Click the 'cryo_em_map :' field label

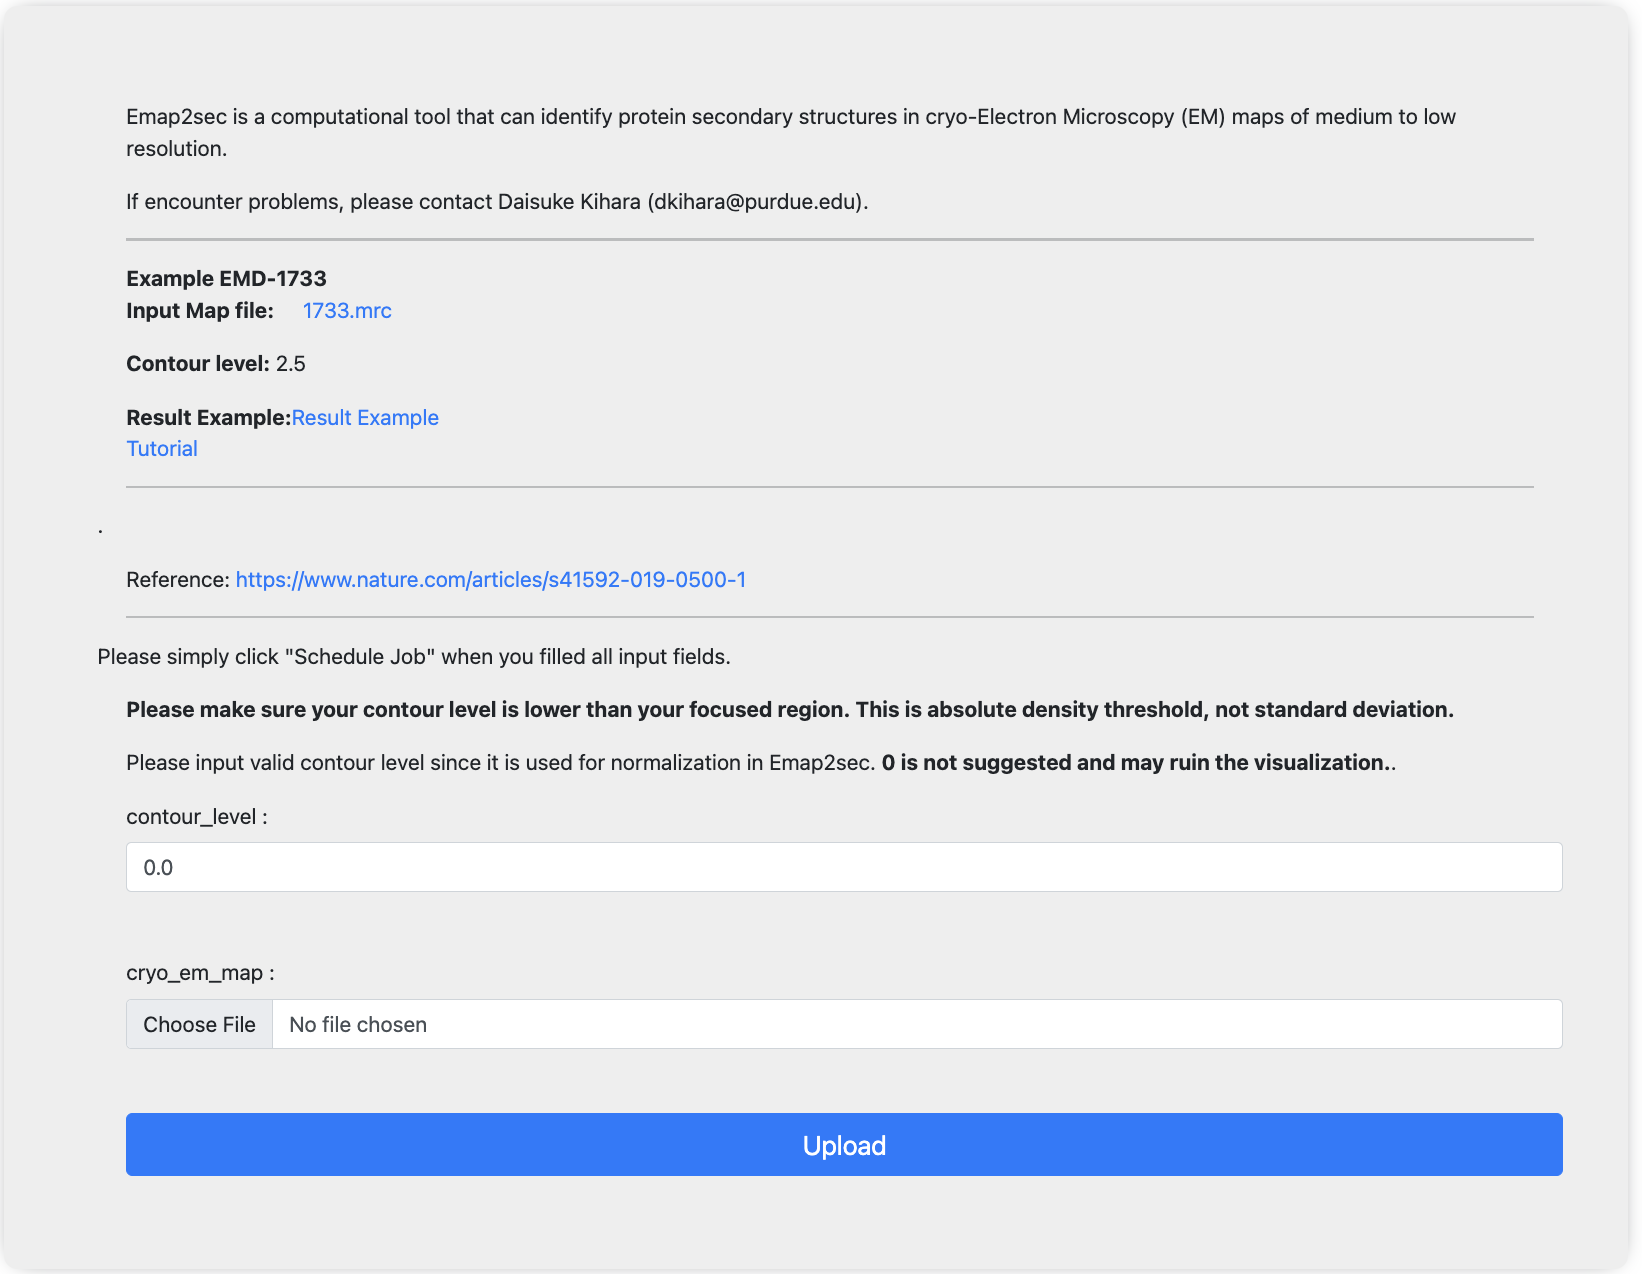pyautogui.click(x=200, y=973)
